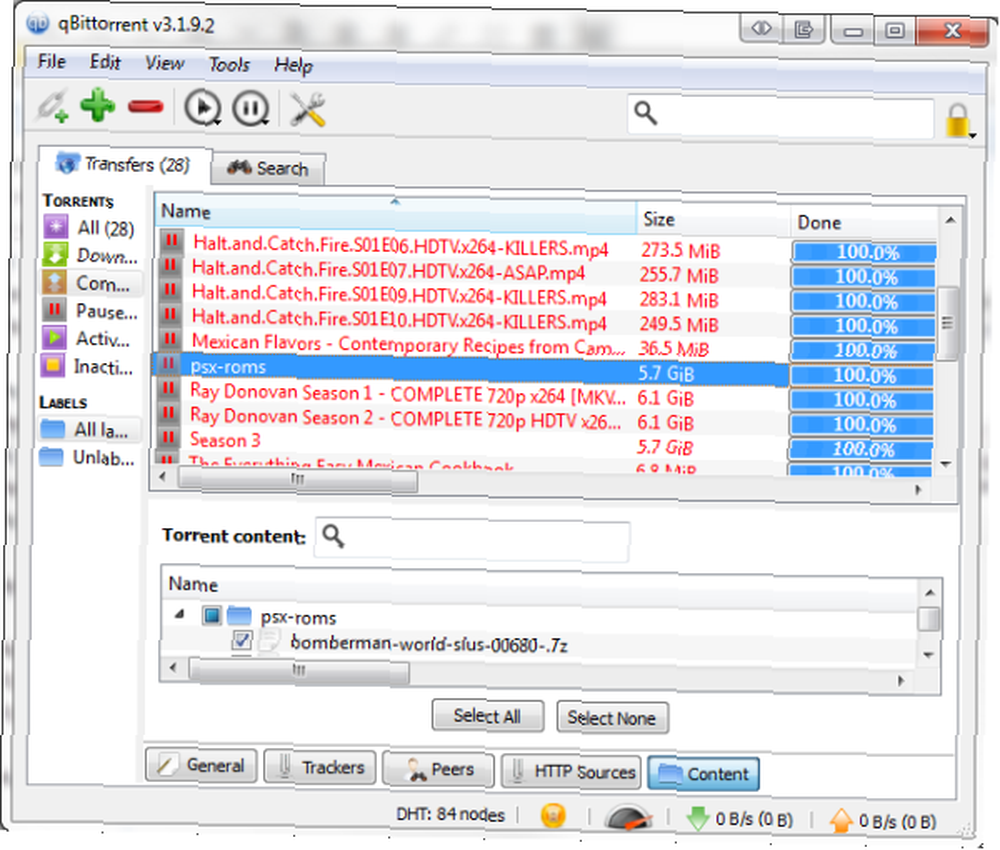Toggle the psx-roms folder checkbox

tap(212, 615)
